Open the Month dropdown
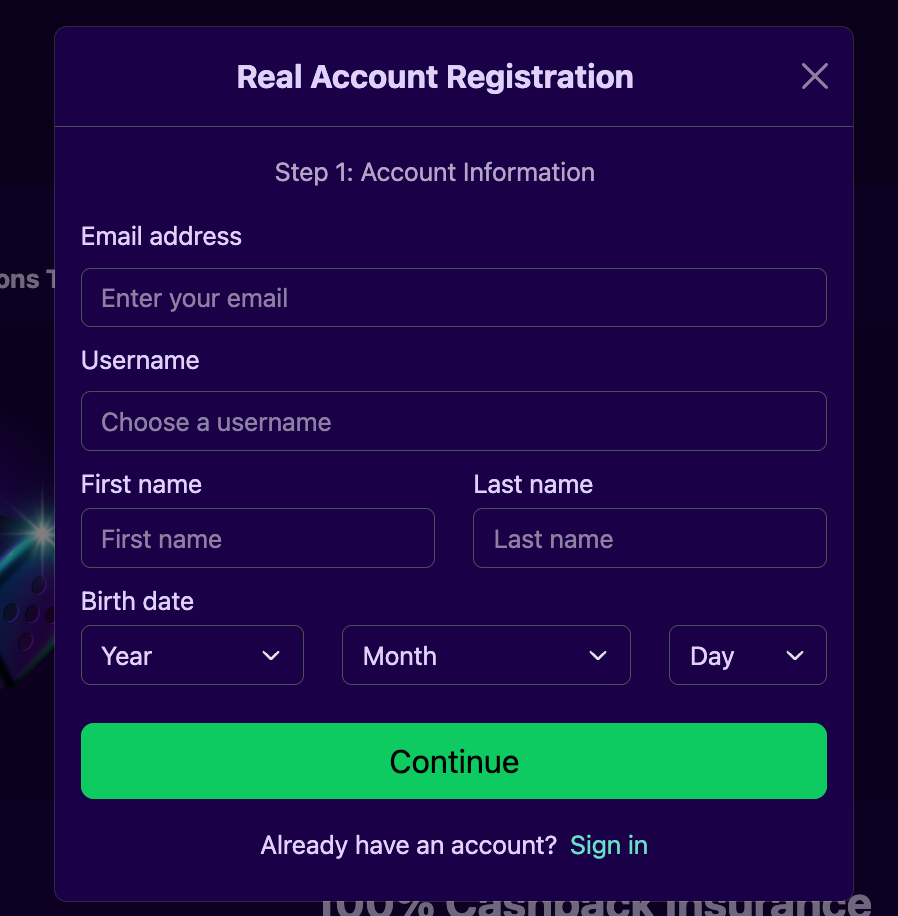The width and height of the screenshot is (898, 916). pos(486,655)
